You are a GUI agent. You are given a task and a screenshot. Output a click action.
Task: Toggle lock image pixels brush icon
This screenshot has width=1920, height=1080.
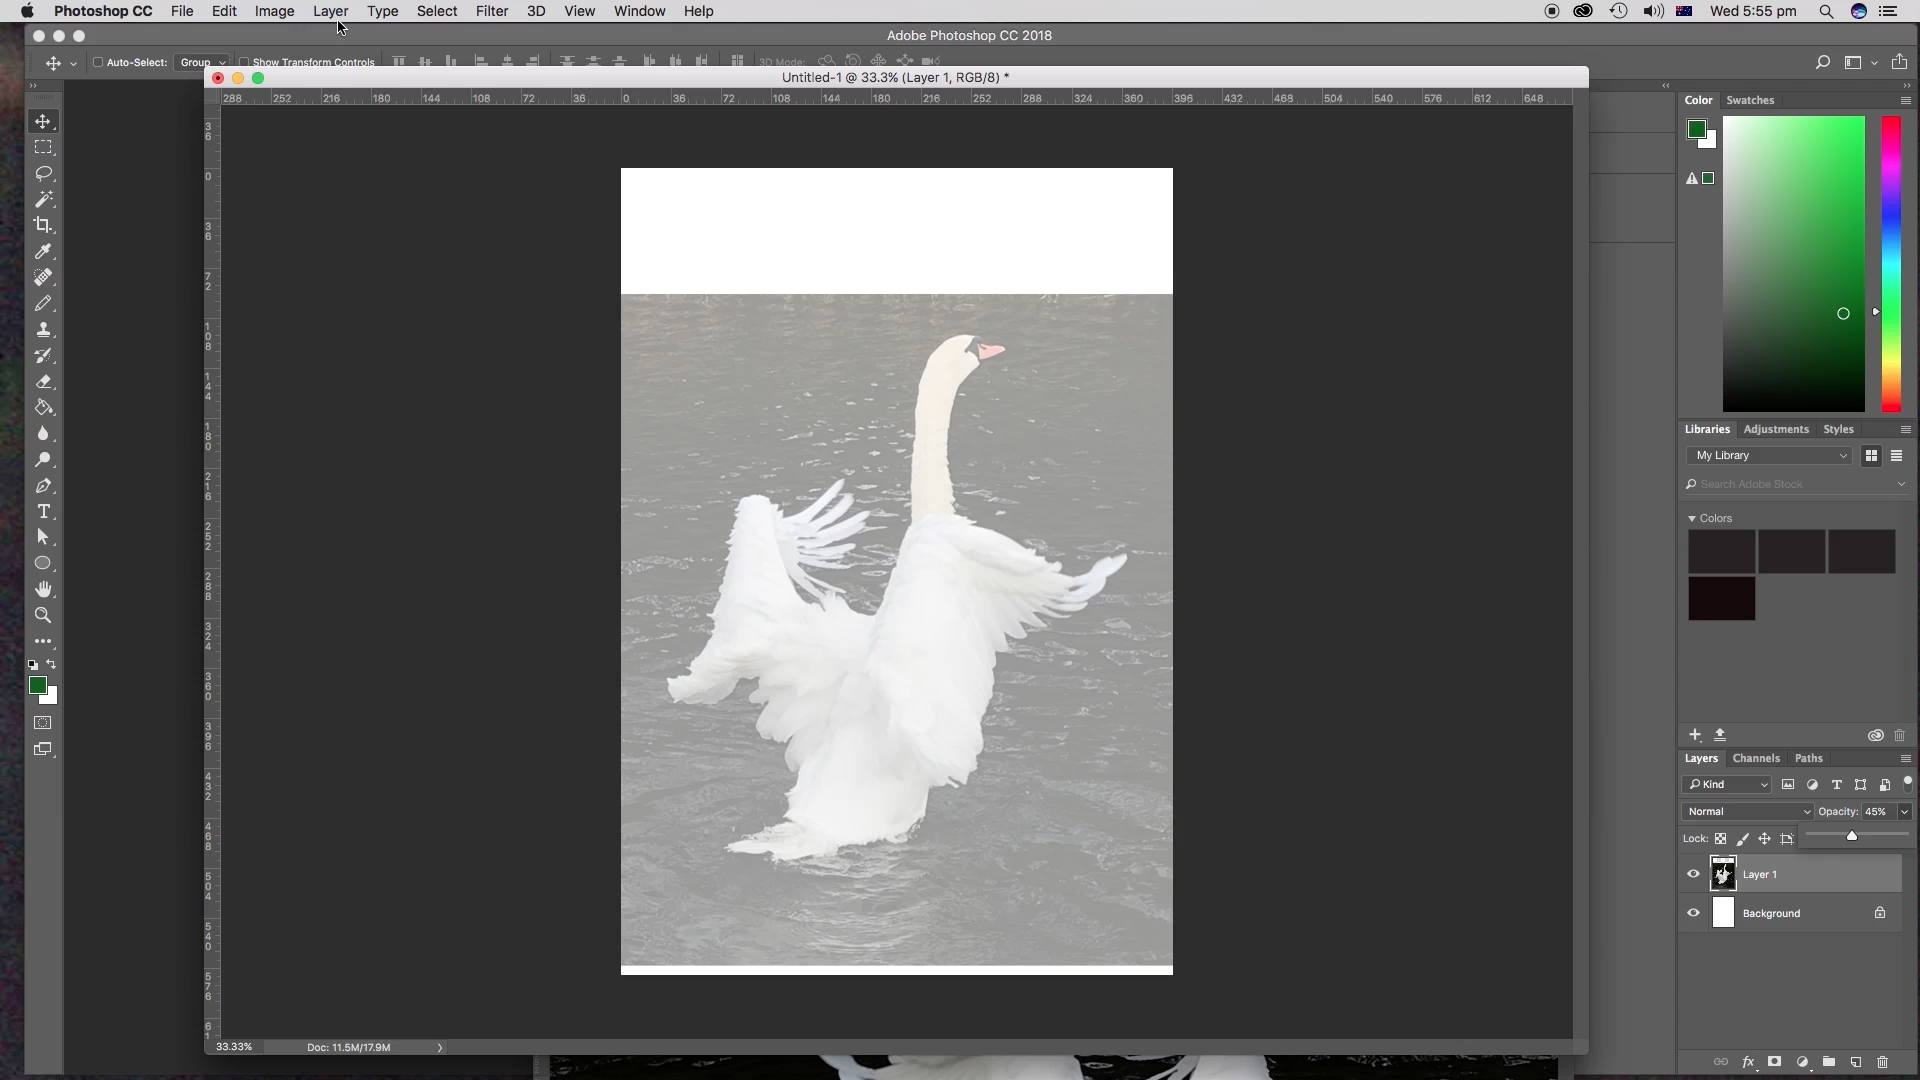1742,839
